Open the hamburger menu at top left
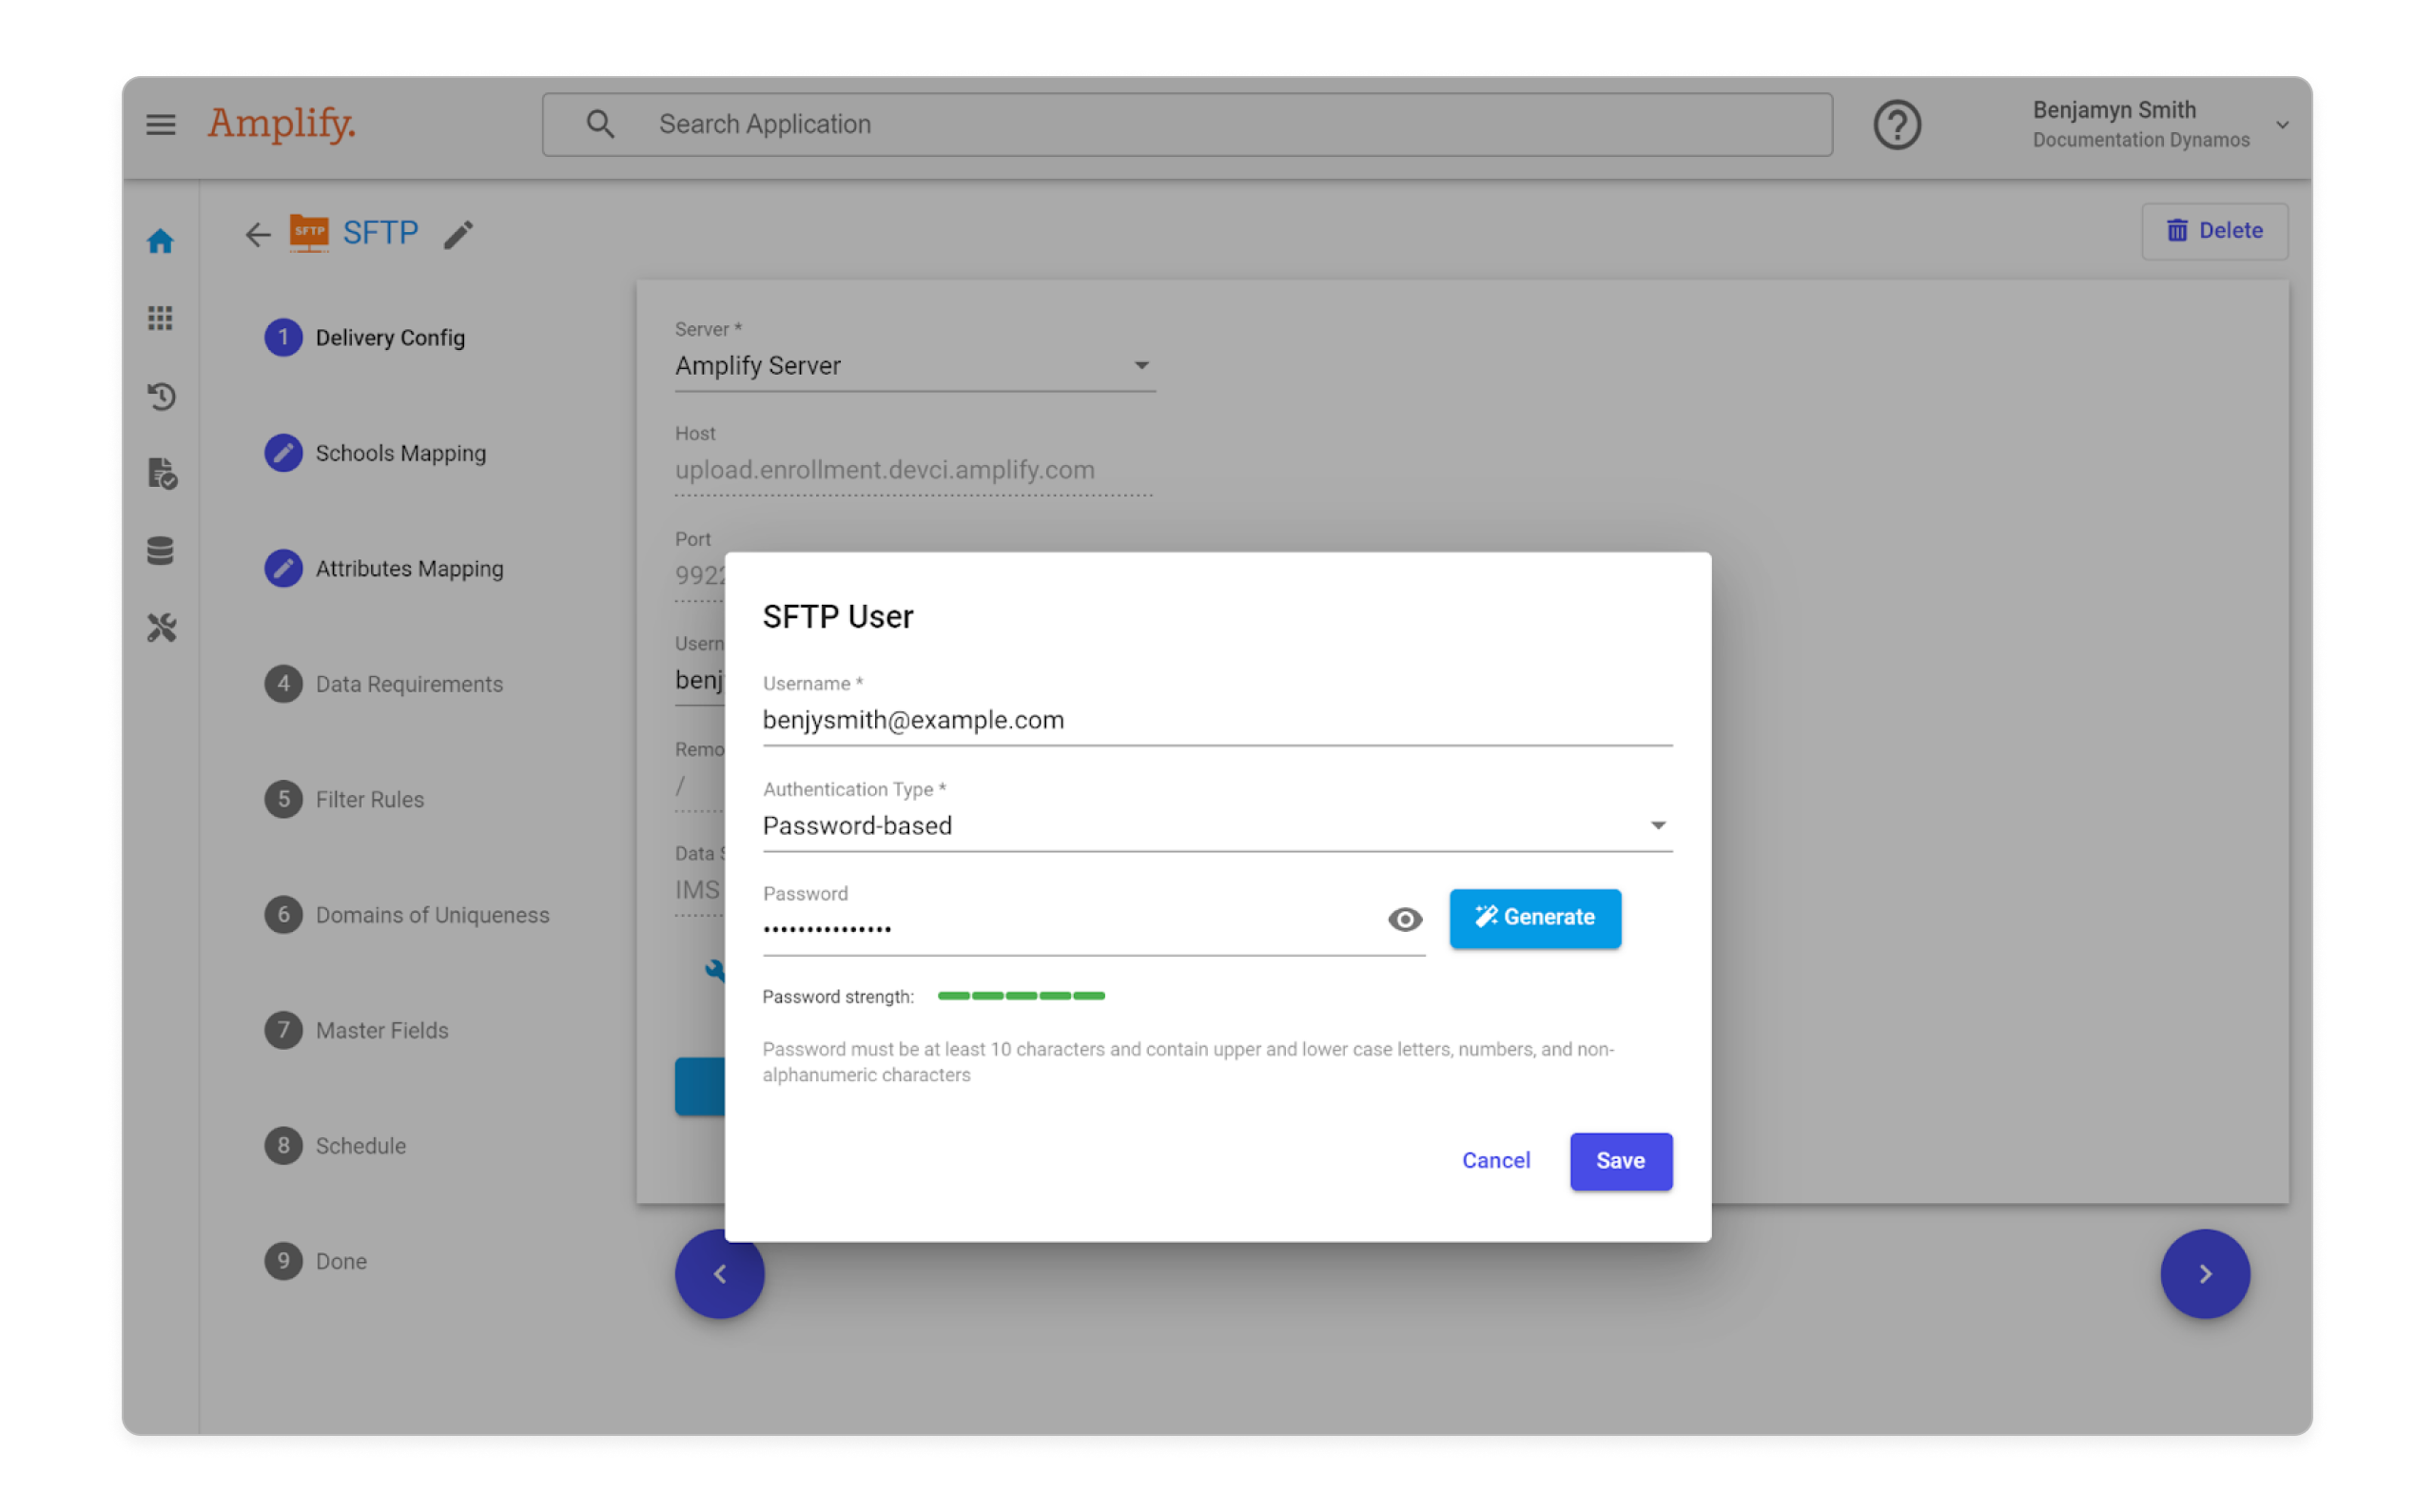Screen dimensions: 2435x1512 [x=160, y=124]
